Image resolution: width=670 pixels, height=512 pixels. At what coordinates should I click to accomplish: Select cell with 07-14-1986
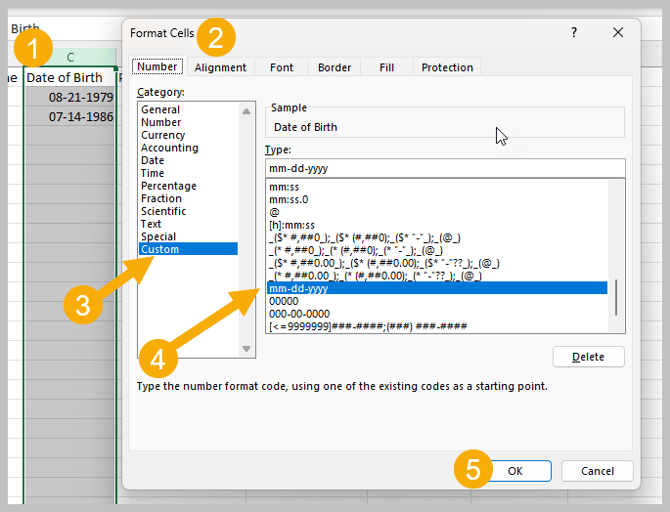pos(70,117)
